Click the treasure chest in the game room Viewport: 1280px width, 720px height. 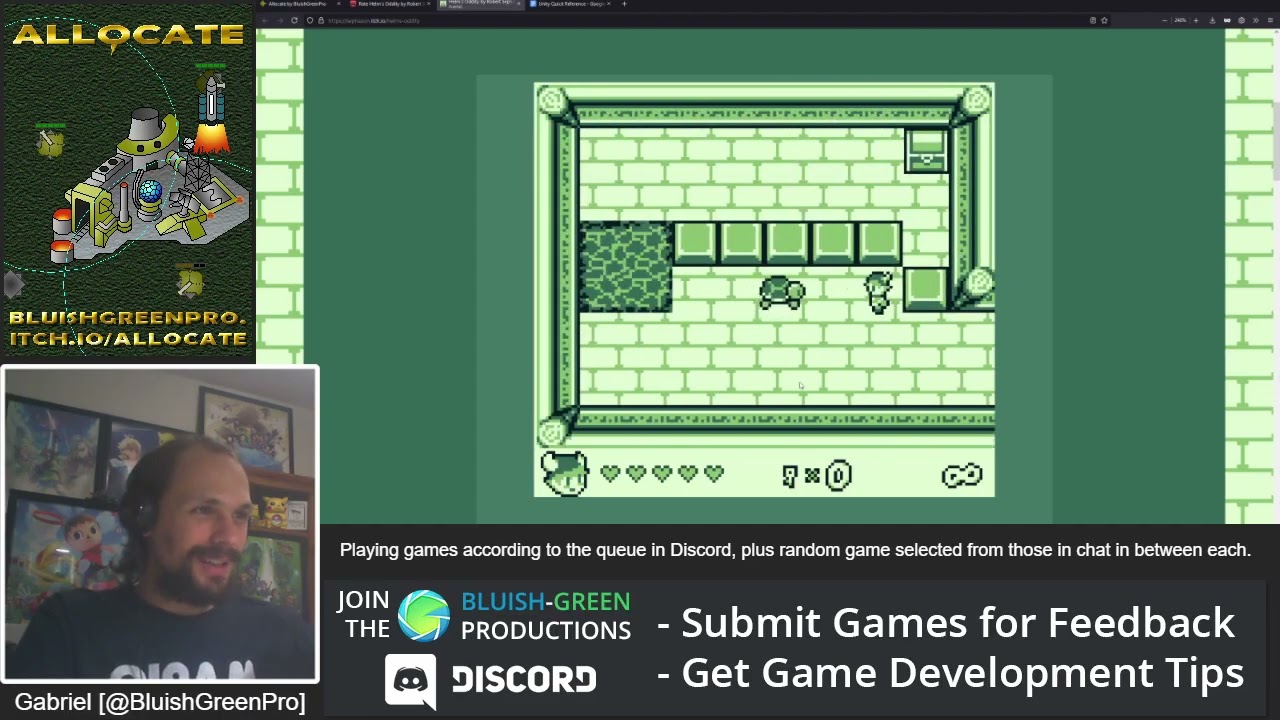[x=926, y=150]
